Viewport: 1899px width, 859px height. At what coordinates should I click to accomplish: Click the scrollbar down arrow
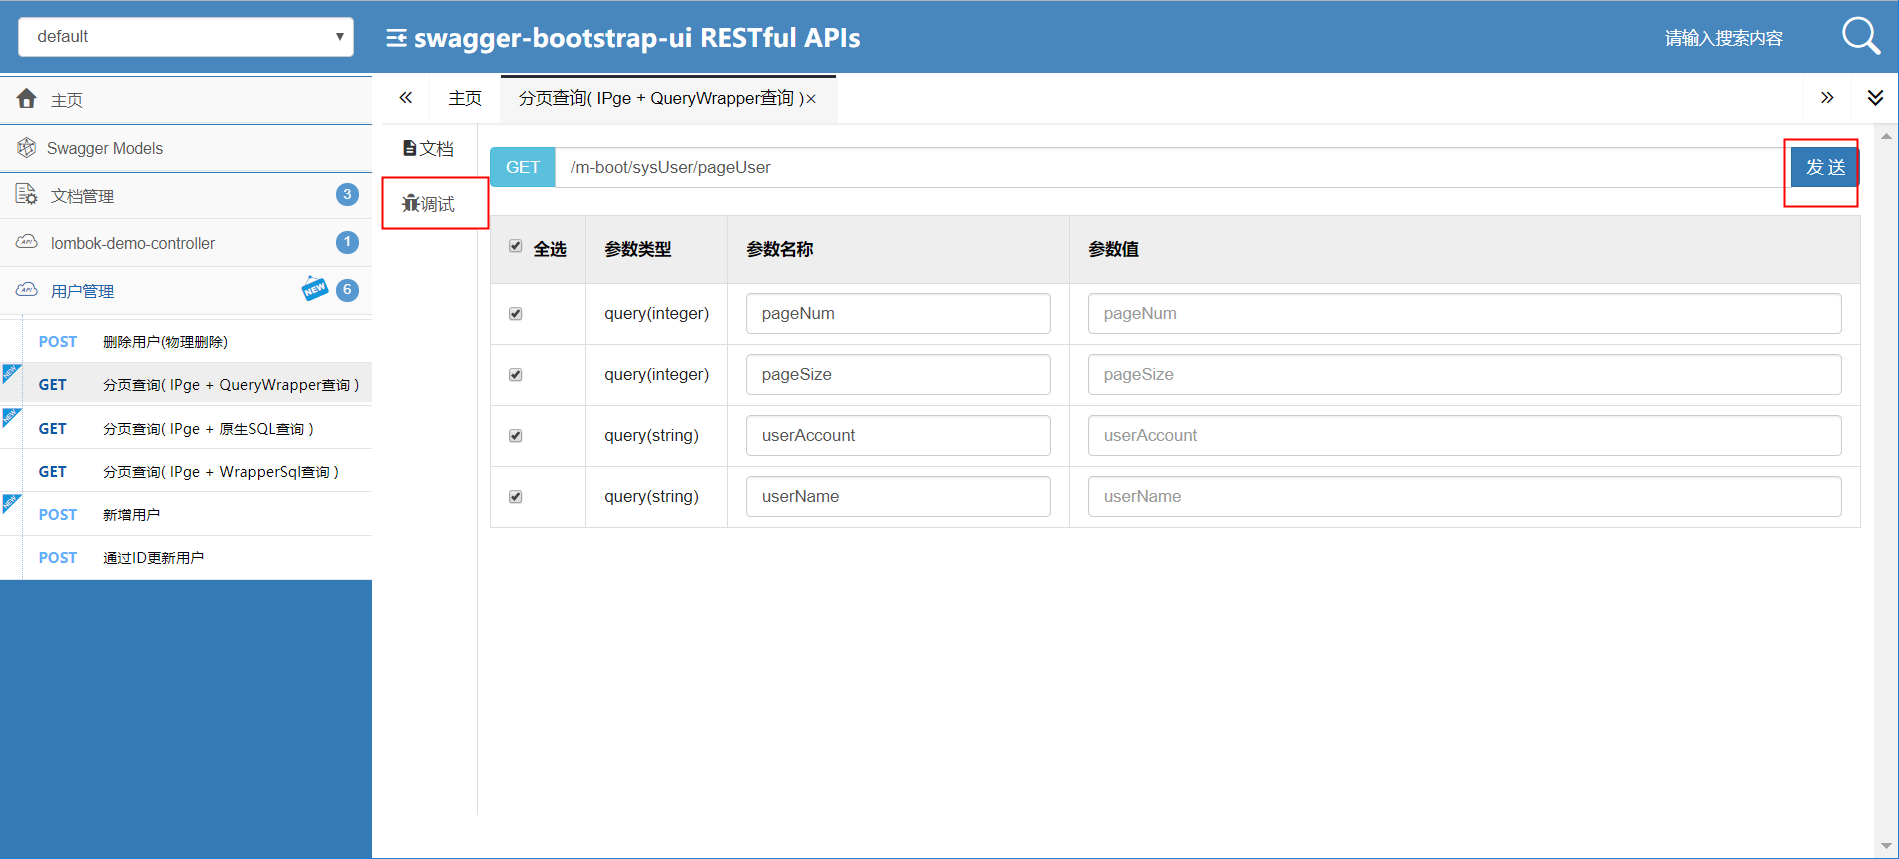(x=1886, y=846)
